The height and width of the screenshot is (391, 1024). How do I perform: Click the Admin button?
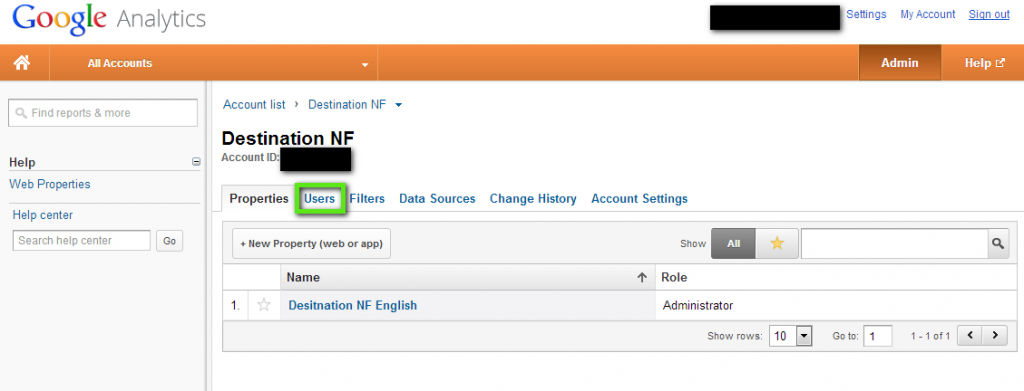[900, 63]
